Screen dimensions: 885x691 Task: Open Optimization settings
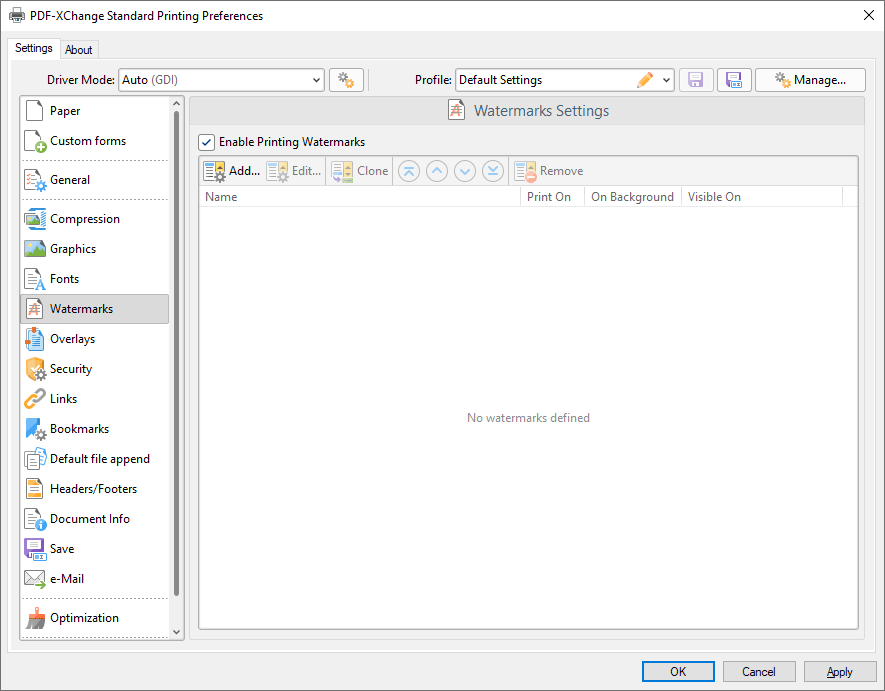(x=94, y=618)
